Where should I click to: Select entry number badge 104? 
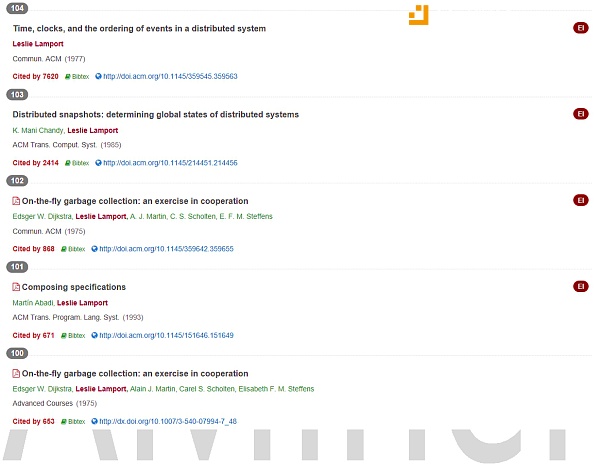pyautogui.click(x=17, y=8)
